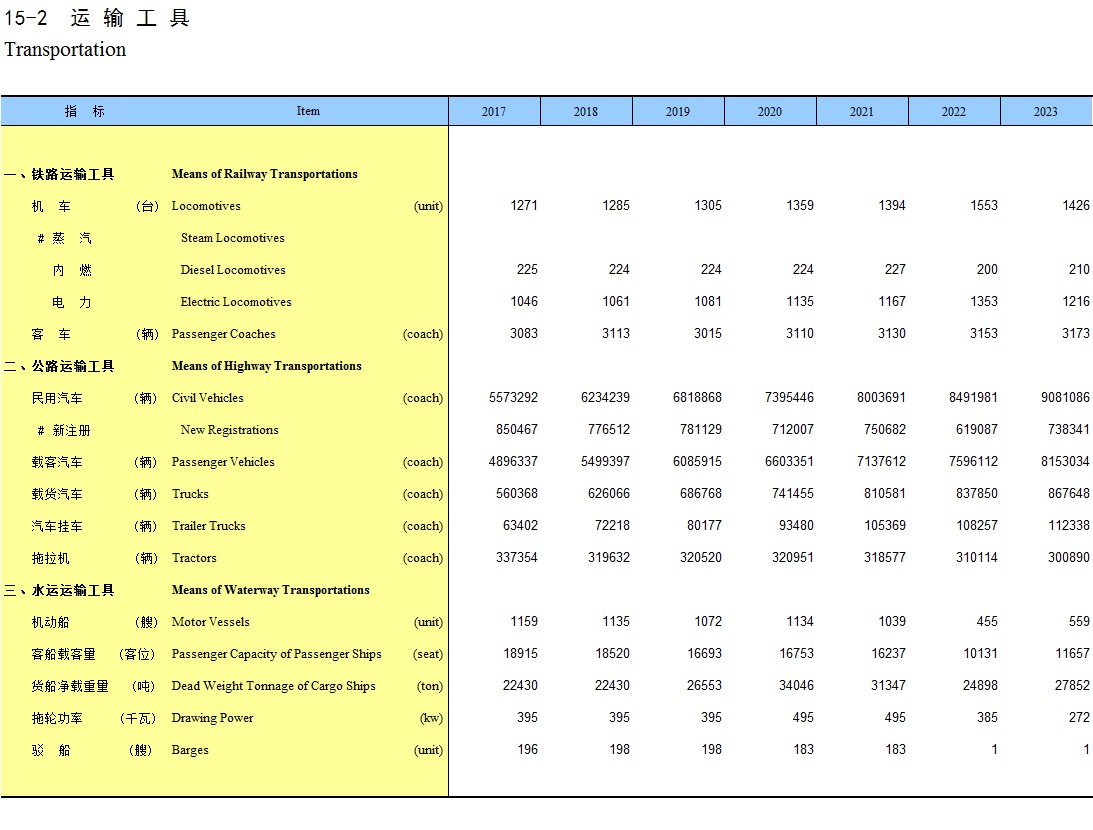Click the '一、铁路运输工具' section heading
Screen dimensions: 1093x830
click(59, 174)
